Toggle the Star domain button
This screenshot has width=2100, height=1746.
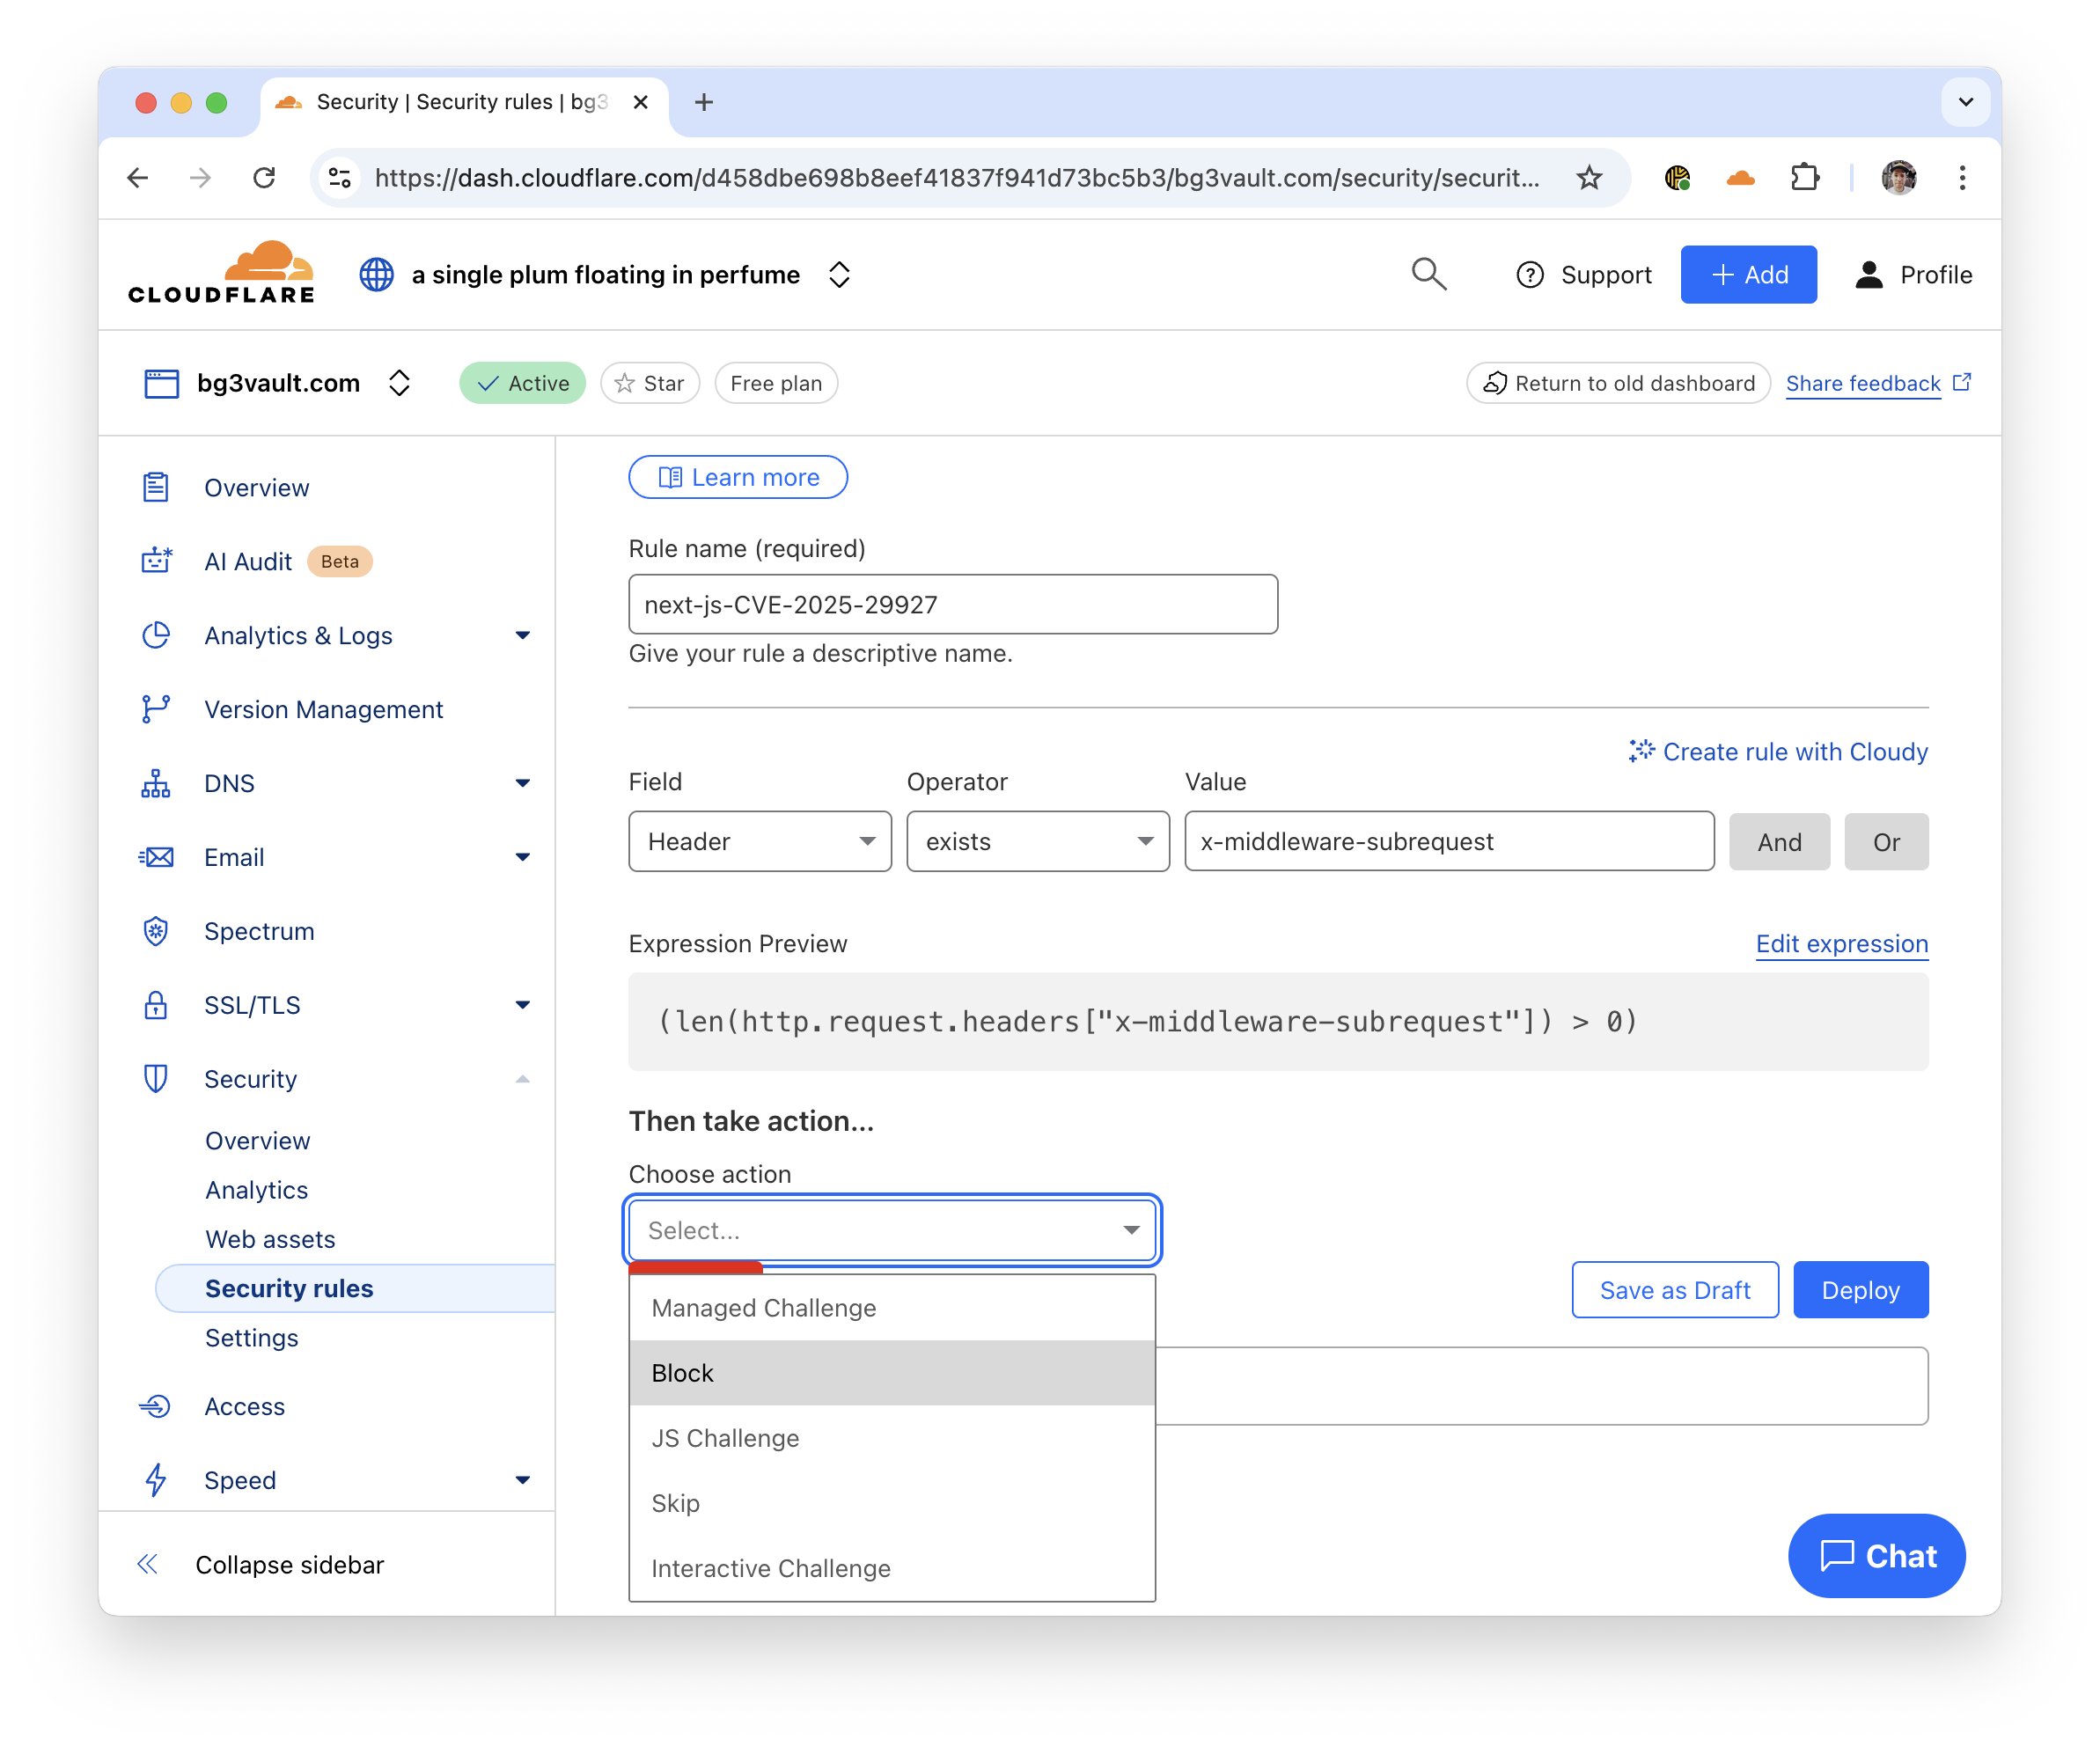[650, 383]
